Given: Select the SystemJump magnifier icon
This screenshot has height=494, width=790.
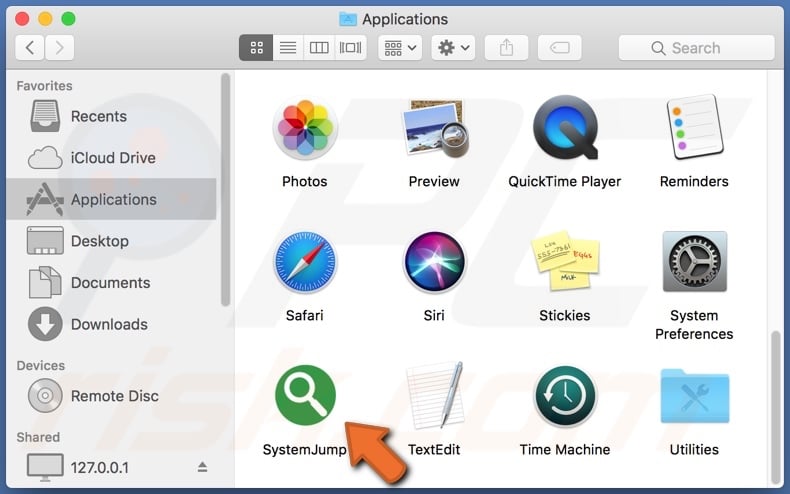Looking at the screenshot, I should 305,395.
